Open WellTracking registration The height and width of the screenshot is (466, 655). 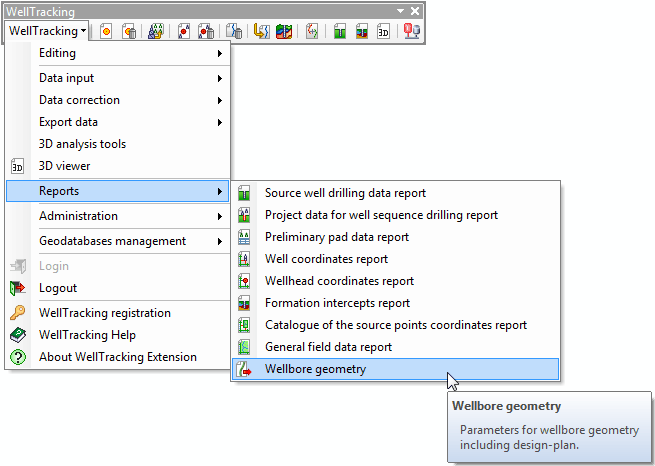118,313
